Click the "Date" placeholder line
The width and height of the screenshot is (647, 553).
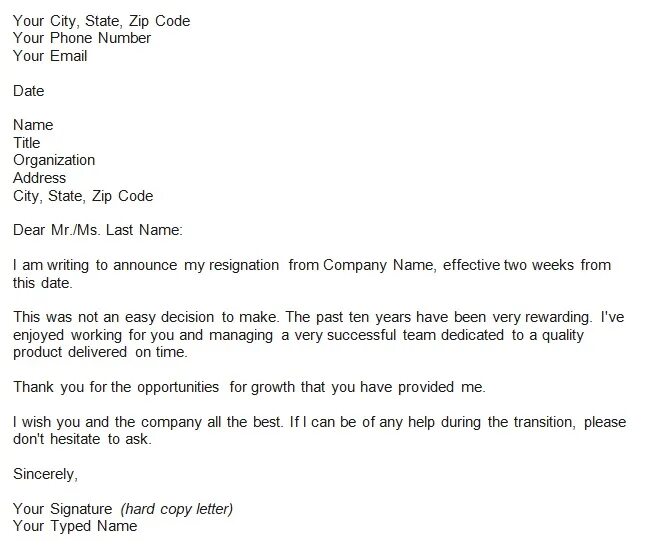pos(29,91)
